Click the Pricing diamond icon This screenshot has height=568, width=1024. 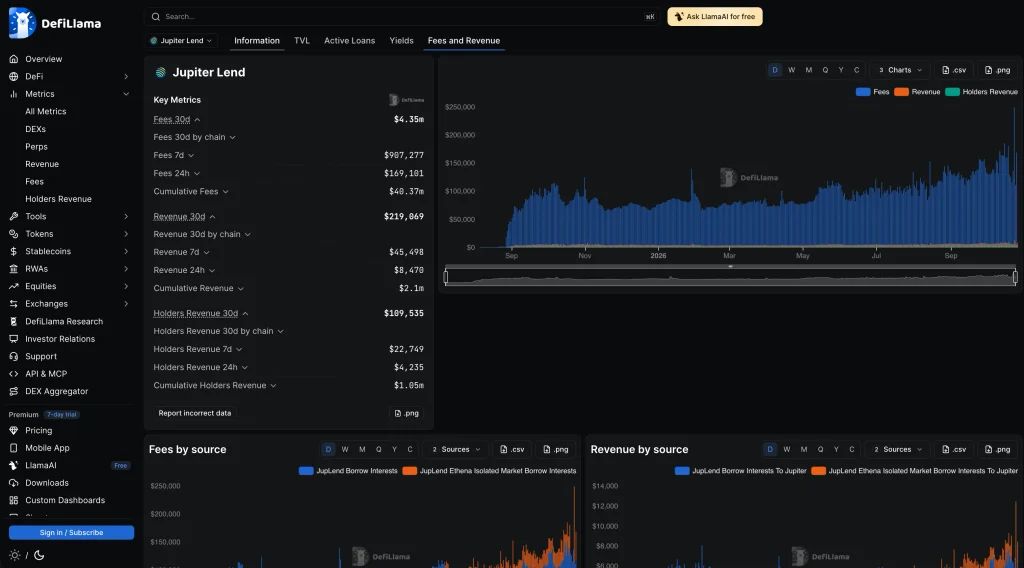(x=14, y=430)
